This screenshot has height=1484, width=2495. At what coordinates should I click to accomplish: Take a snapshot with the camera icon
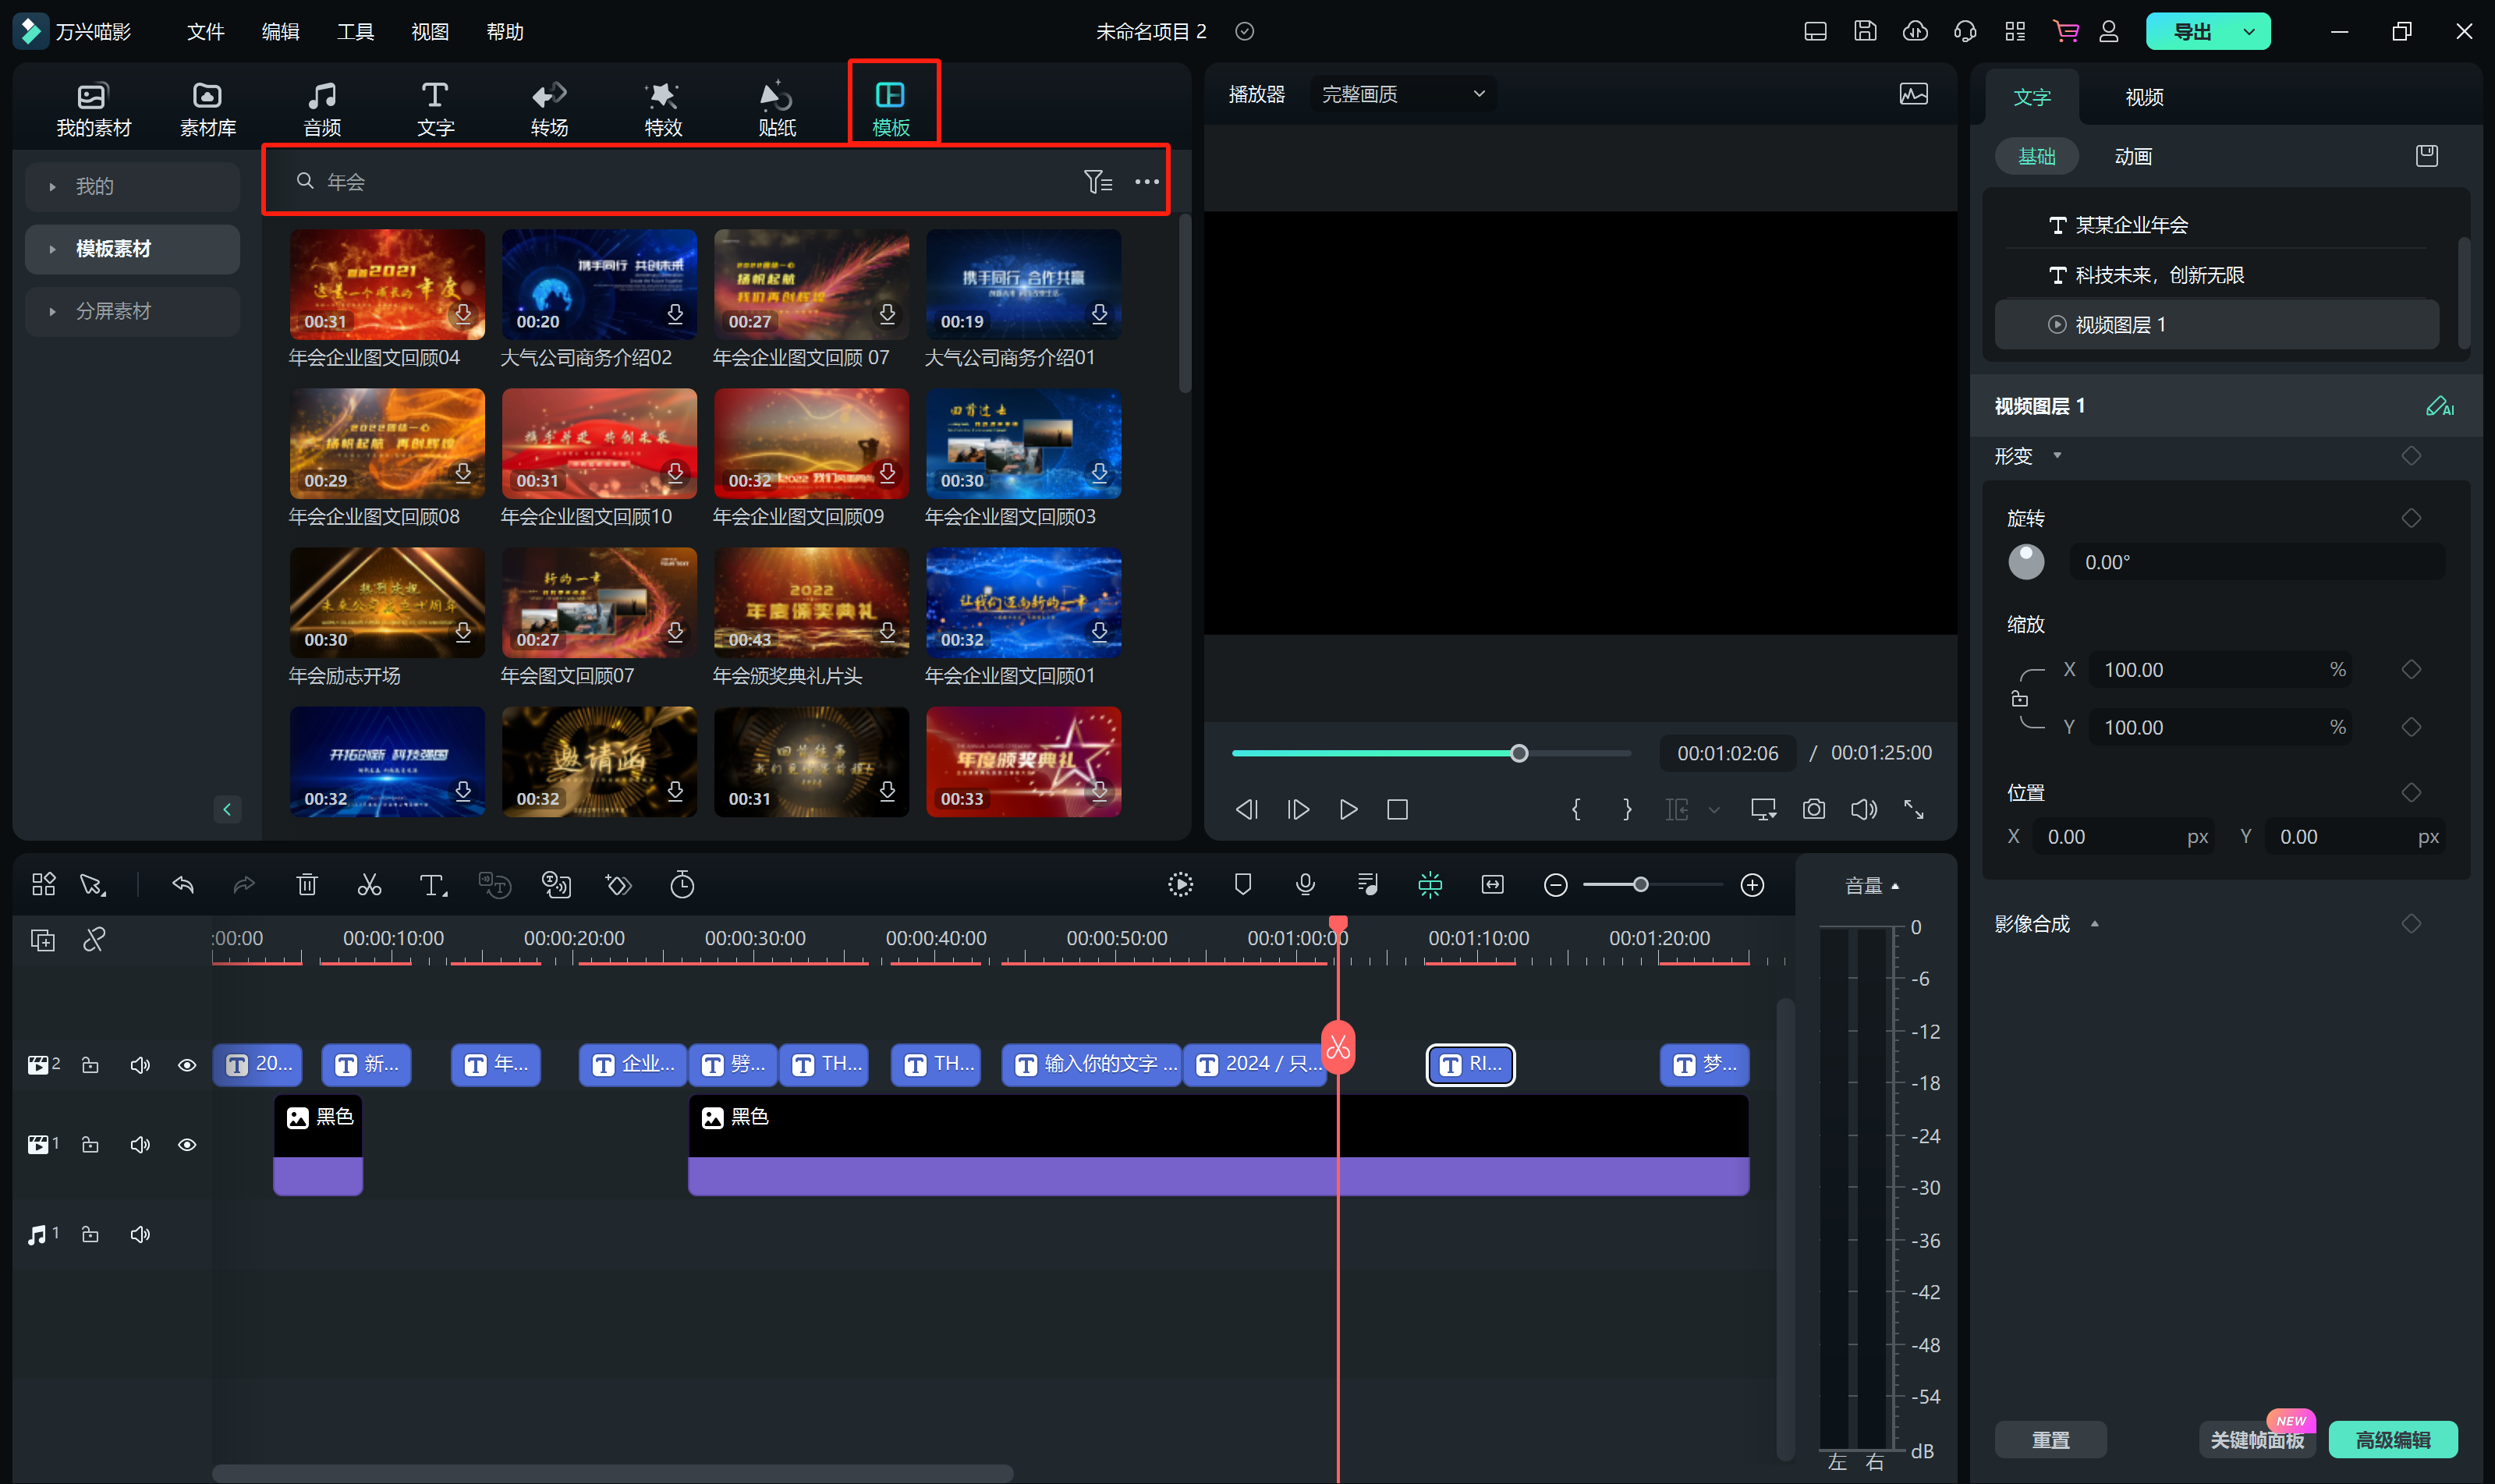click(x=1813, y=809)
